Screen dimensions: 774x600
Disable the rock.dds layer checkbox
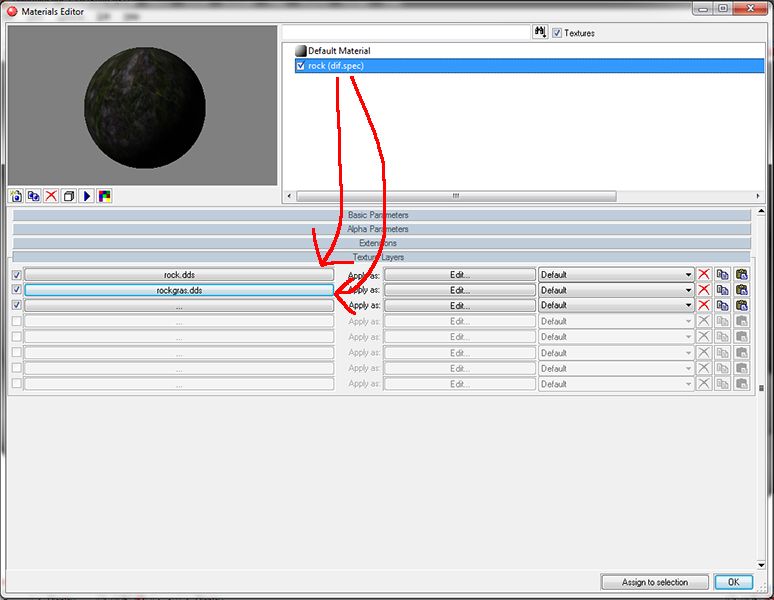coord(17,275)
